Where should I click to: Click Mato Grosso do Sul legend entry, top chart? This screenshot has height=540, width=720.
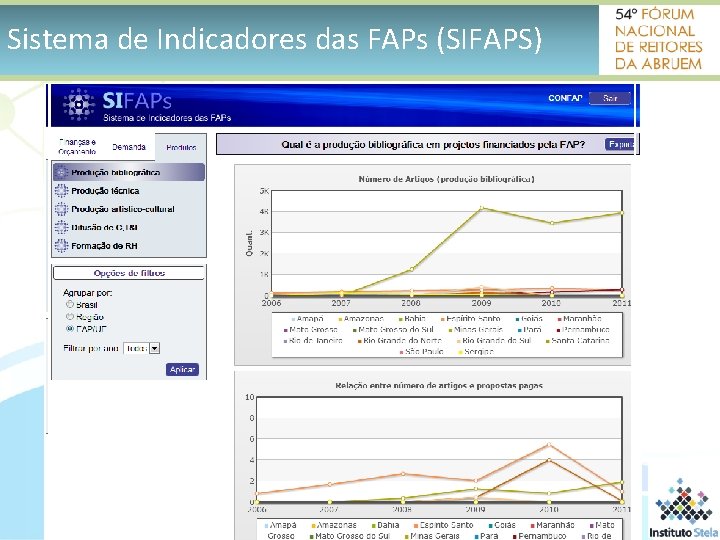point(393,329)
